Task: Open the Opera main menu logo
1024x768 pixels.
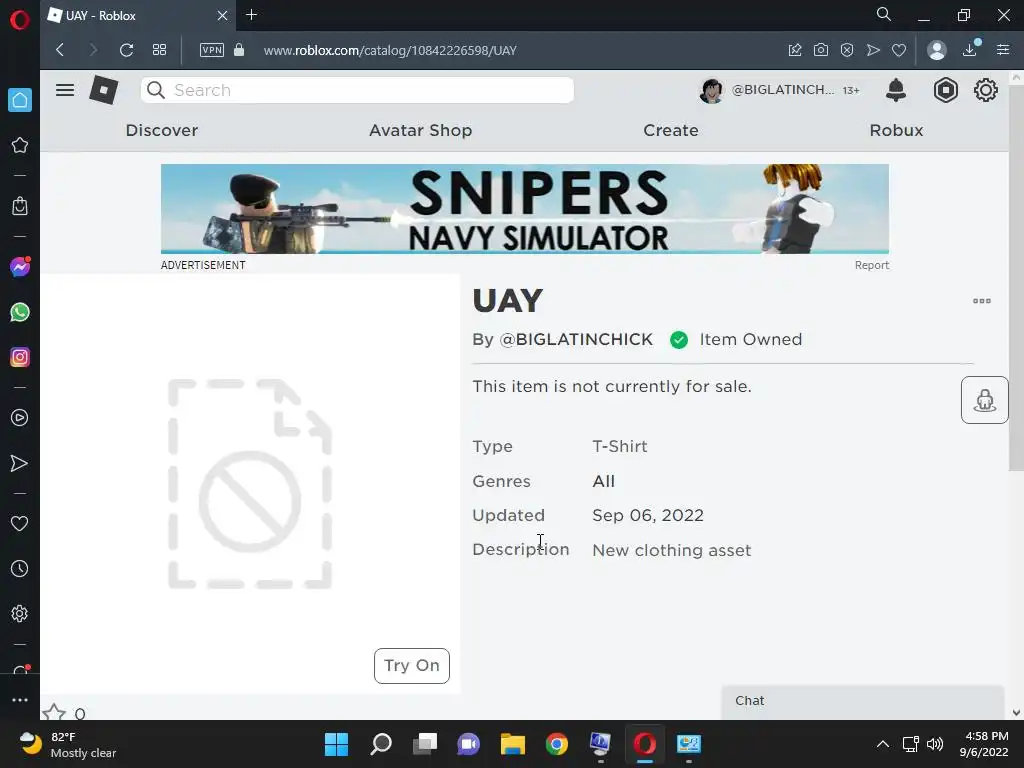Action: [20, 20]
